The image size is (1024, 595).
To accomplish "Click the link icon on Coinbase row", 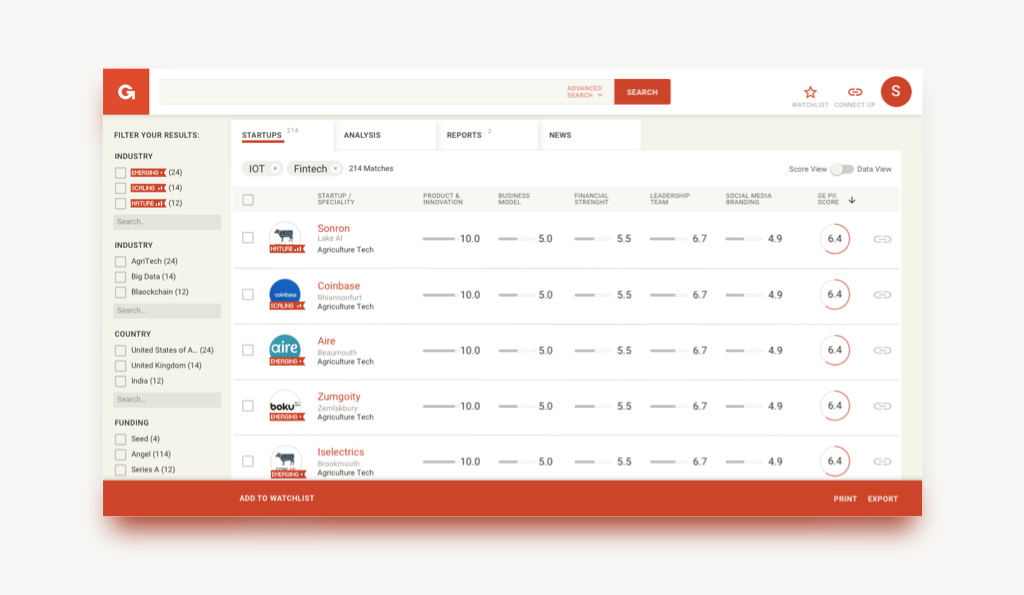I will (882, 295).
